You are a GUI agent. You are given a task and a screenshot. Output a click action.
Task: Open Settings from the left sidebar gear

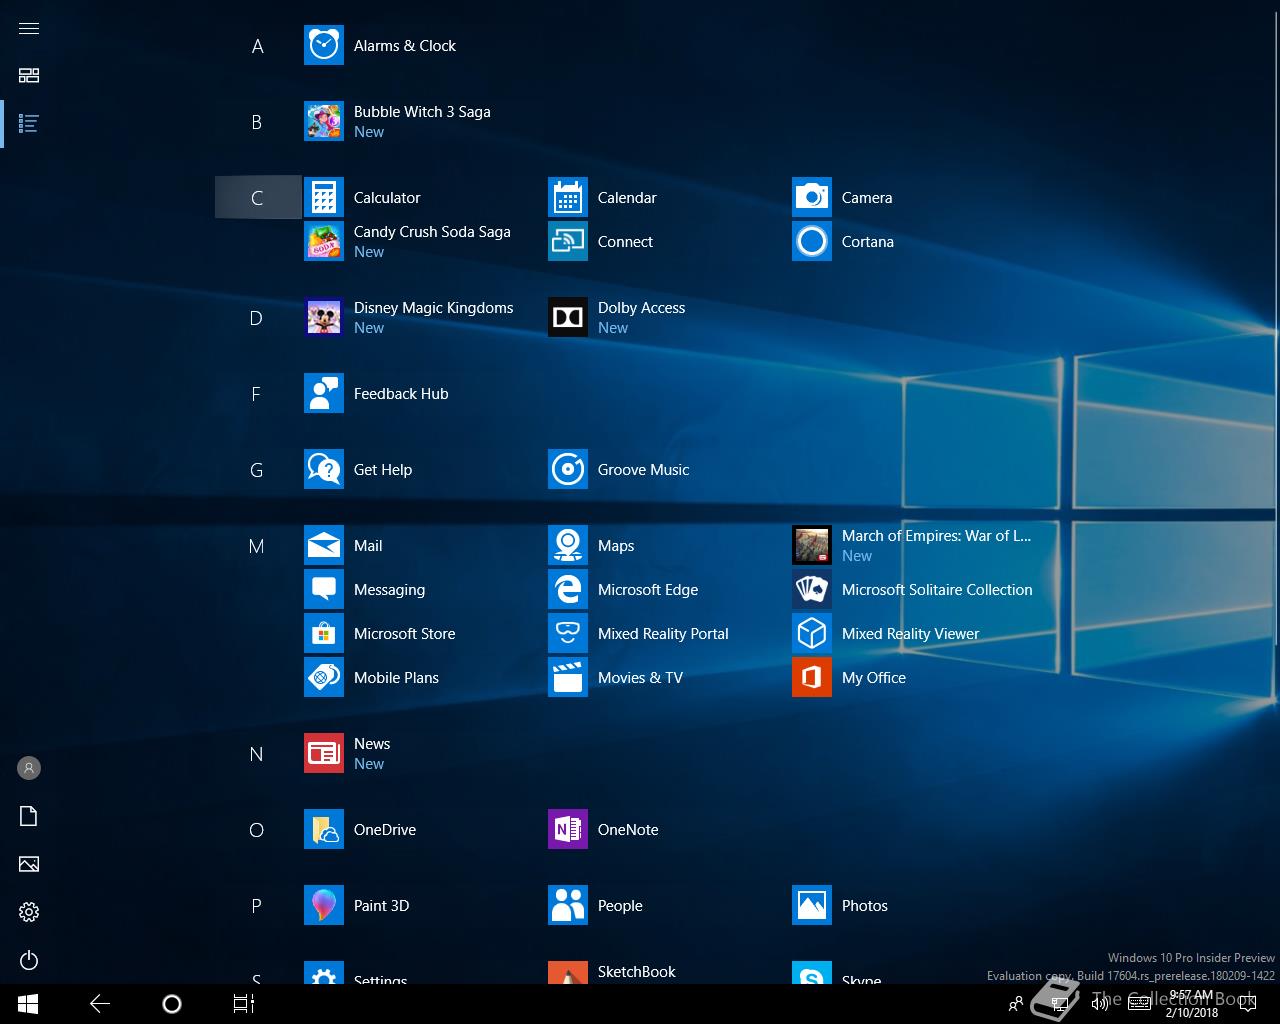pyautogui.click(x=29, y=912)
